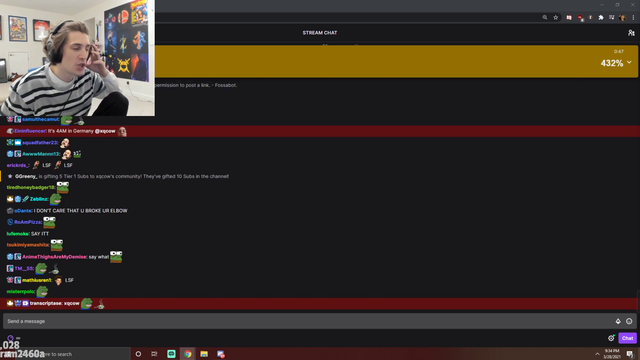Switch to Chrome on the taskbar
The image size is (640, 360).
[x=188, y=354]
